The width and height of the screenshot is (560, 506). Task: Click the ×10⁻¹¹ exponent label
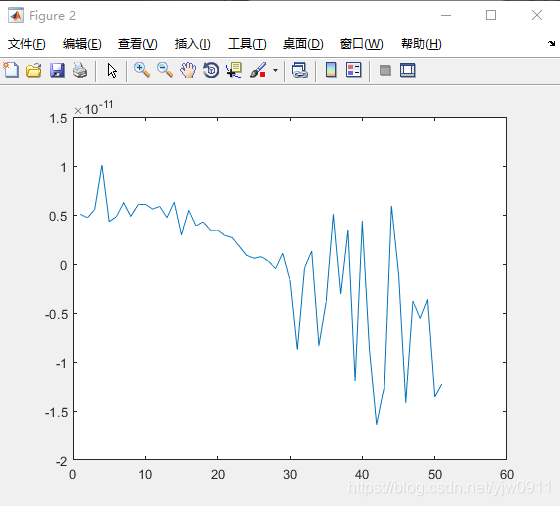point(94,108)
